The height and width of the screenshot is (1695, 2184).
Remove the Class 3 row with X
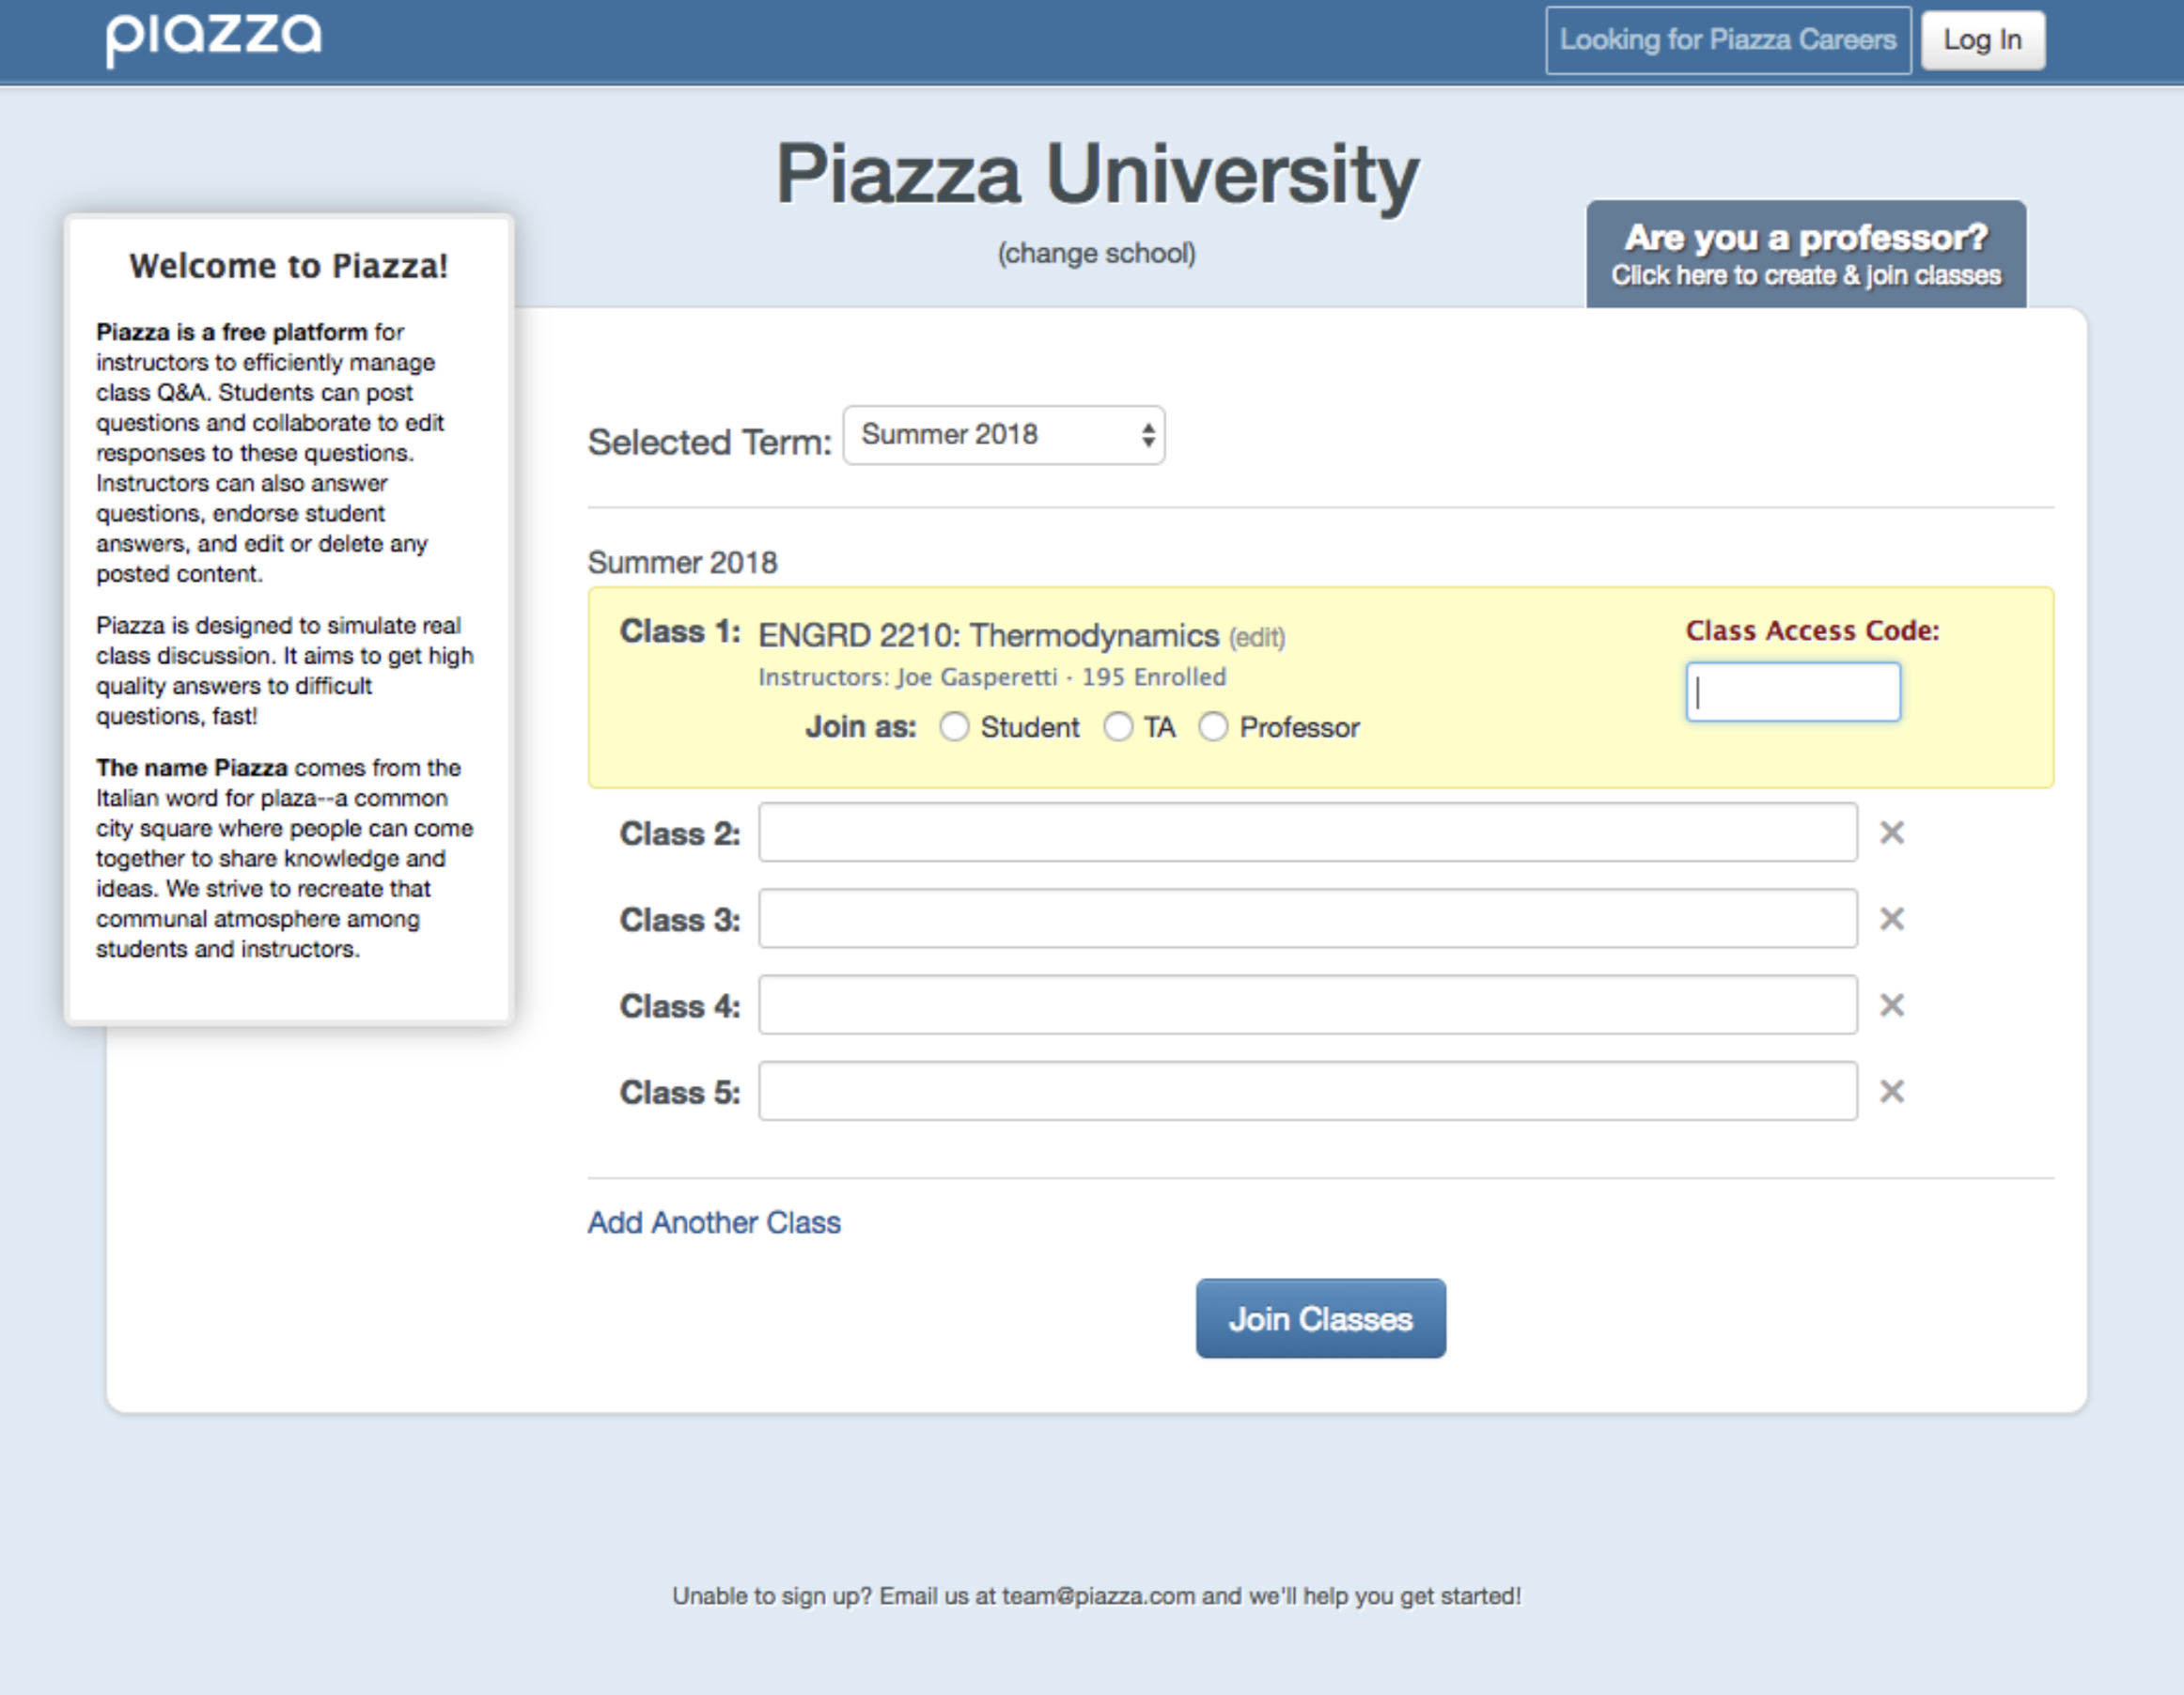[x=1891, y=918]
